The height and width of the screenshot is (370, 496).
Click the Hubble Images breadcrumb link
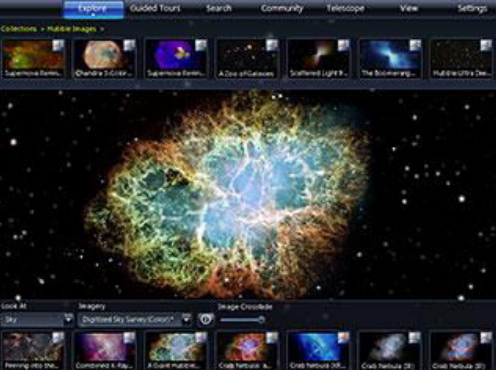pos(72,29)
